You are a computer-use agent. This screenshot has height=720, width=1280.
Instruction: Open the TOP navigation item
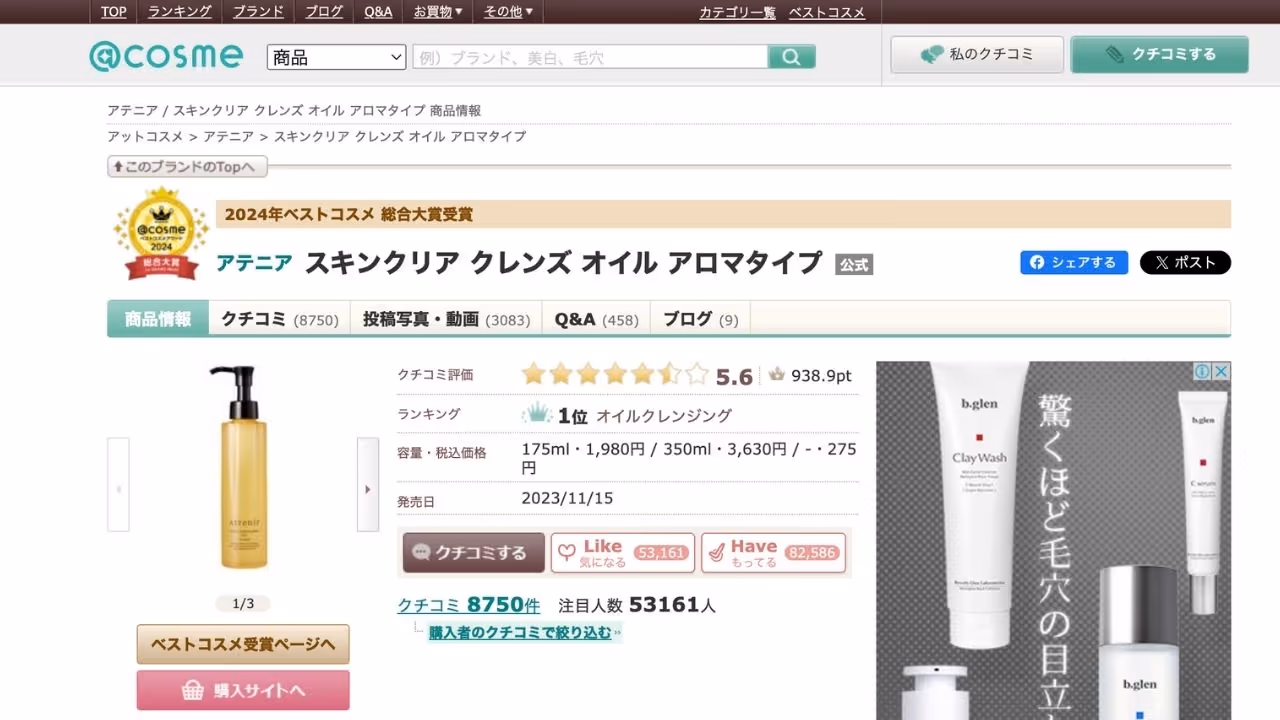click(x=113, y=12)
